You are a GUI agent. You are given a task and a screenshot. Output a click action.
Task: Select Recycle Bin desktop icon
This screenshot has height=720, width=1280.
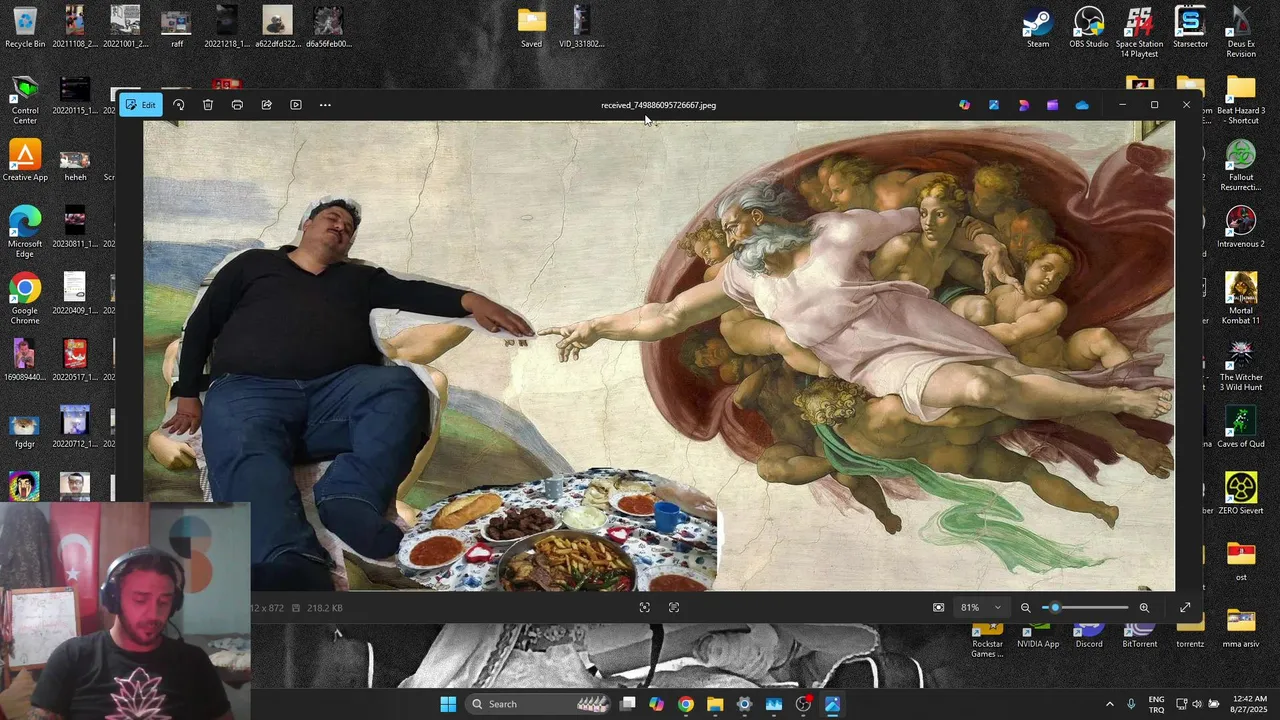[25, 27]
